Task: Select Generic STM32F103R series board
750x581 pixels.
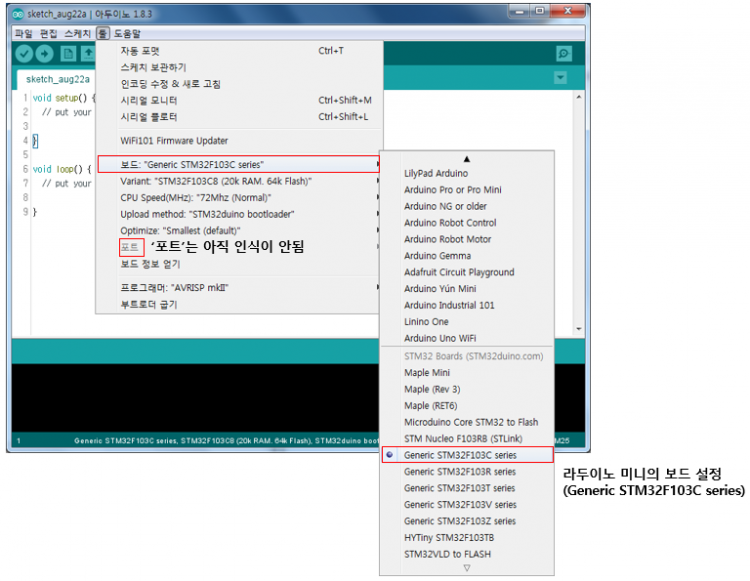Action: pyautogui.click(x=467, y=471)
